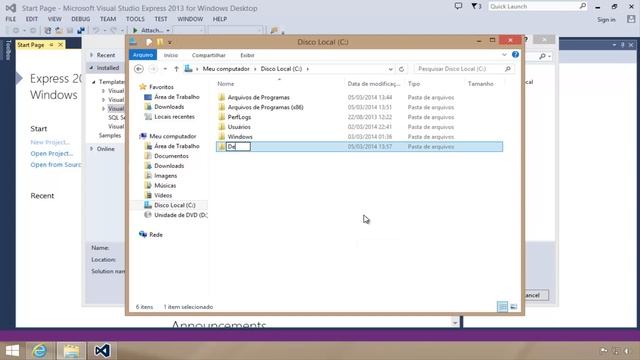Open the HELP menu in Visual Studio
This screenshot has width=640, height=360.
(x=220, y=19)
